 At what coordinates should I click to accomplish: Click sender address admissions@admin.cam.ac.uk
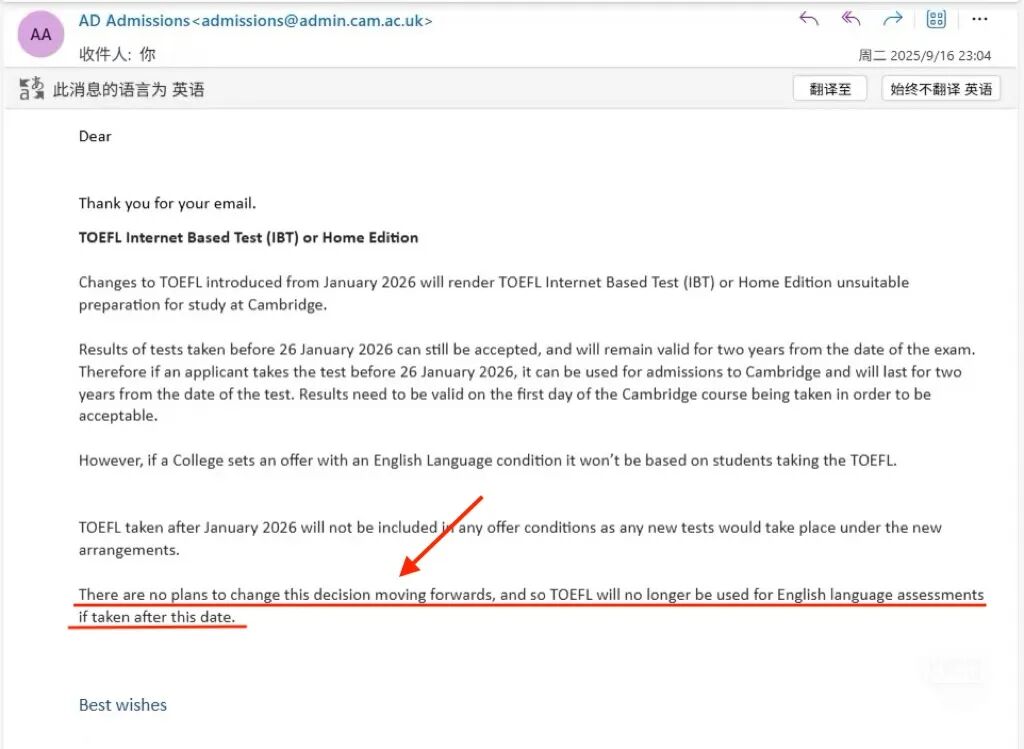point(313,21)
